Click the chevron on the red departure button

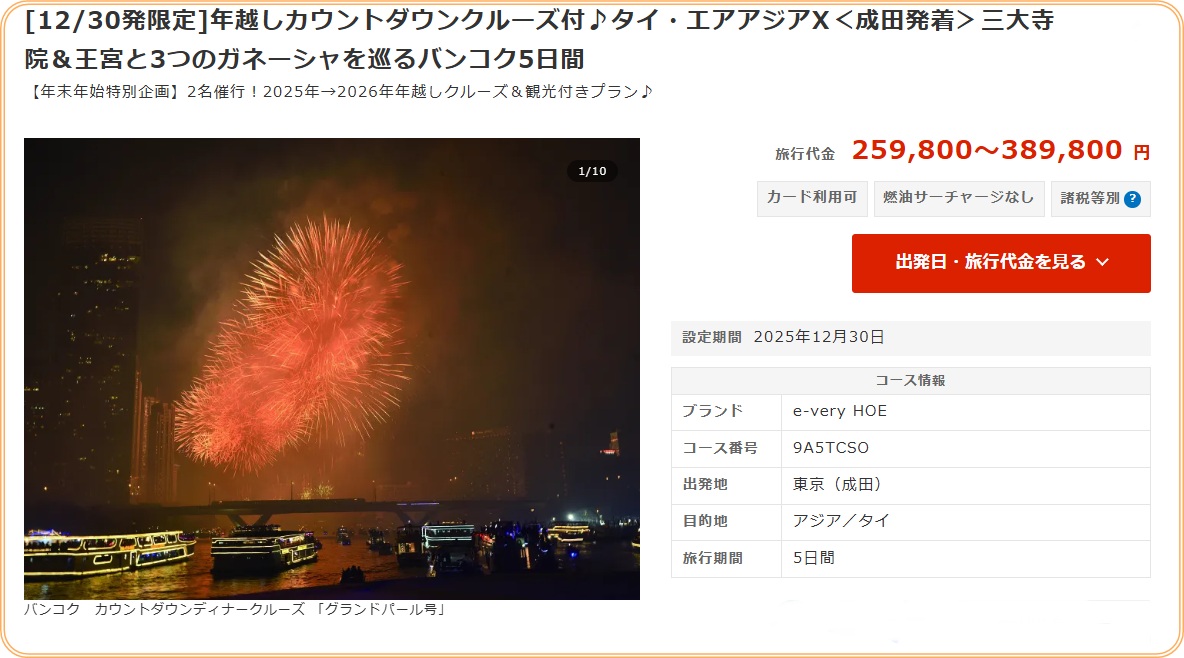tap(1102, 262)
